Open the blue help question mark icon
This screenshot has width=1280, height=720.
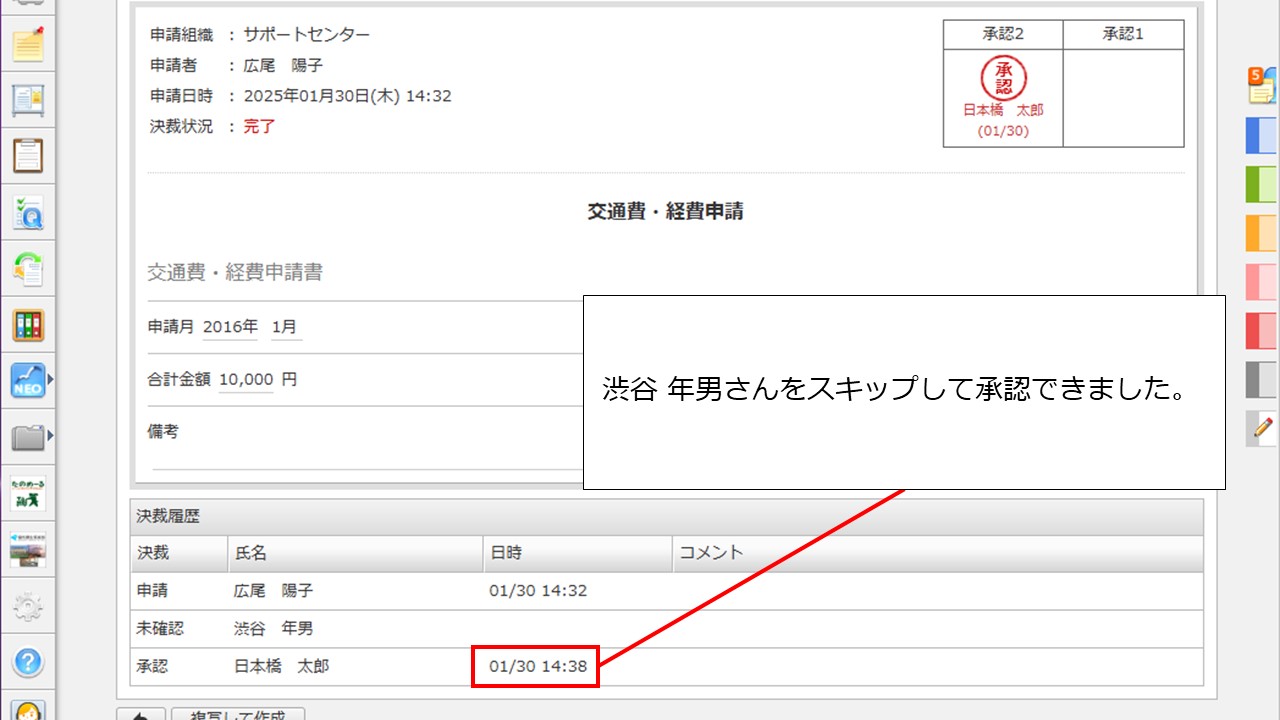pyautogui.click(x=28, y=661)
